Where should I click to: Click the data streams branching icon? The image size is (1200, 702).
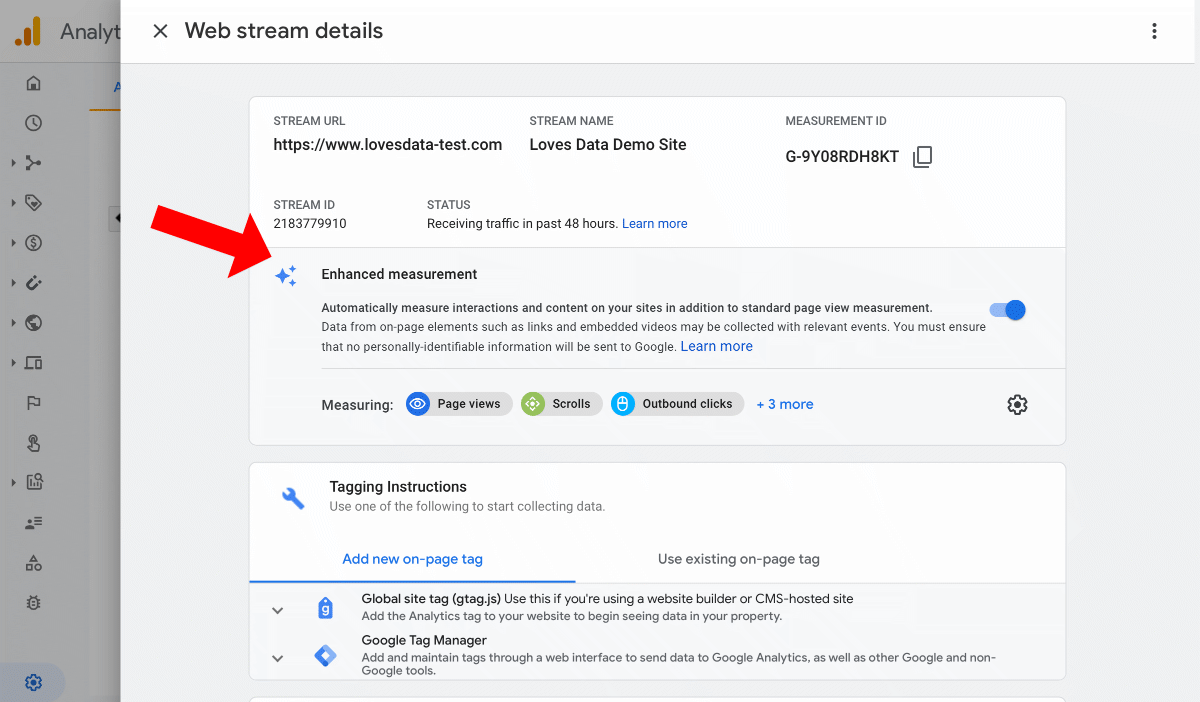click(x=32, y=162)
